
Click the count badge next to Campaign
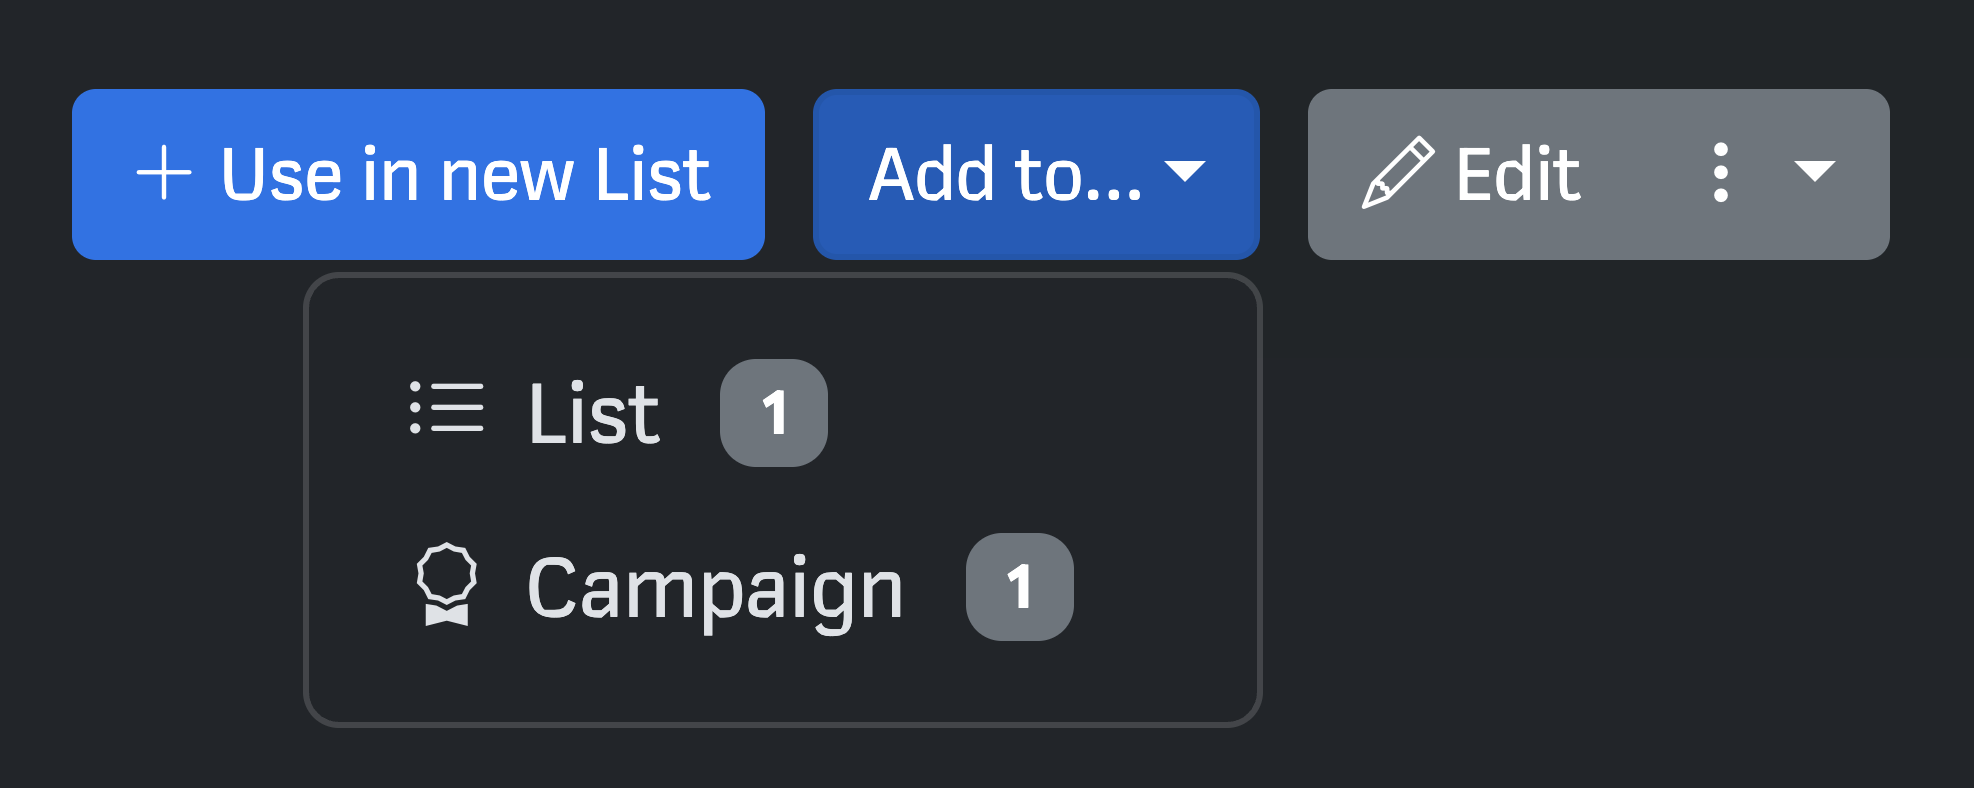click(1019, 587)
